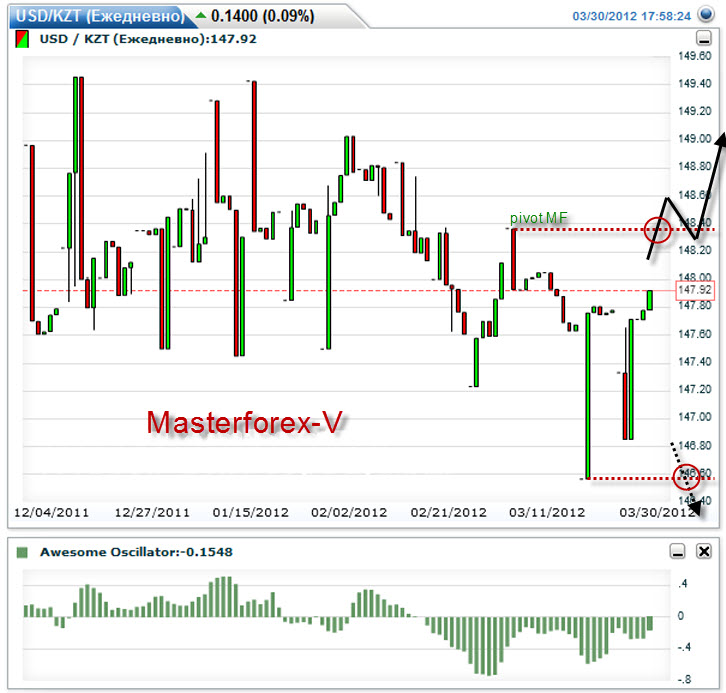Click the 03/11/2012 date axis label
The image size is (726, 693).
(547, 512)
